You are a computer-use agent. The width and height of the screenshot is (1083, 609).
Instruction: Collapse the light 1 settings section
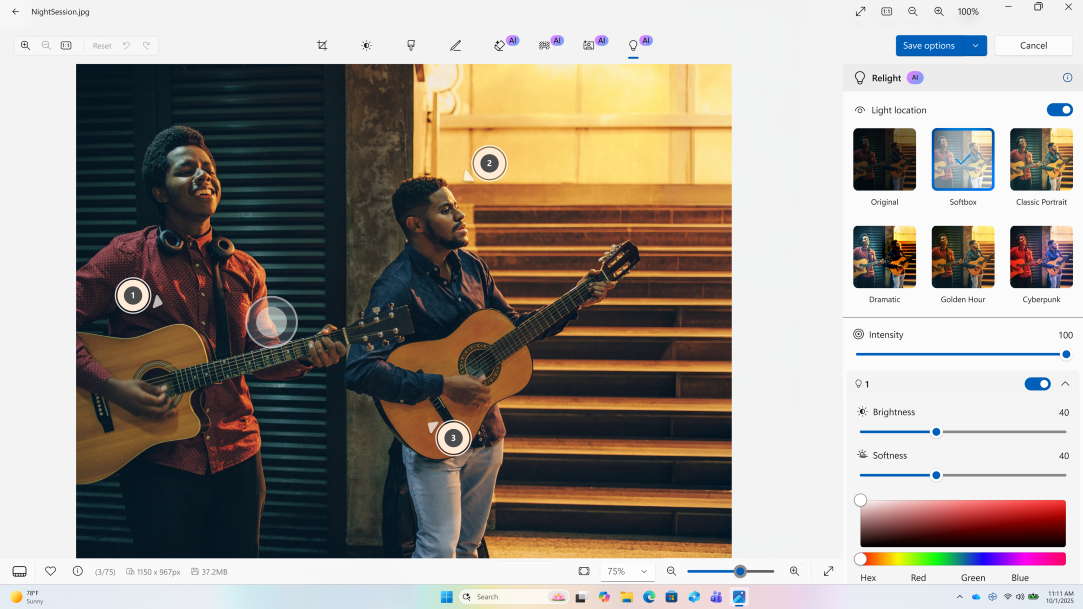(x=1065, y=383)
